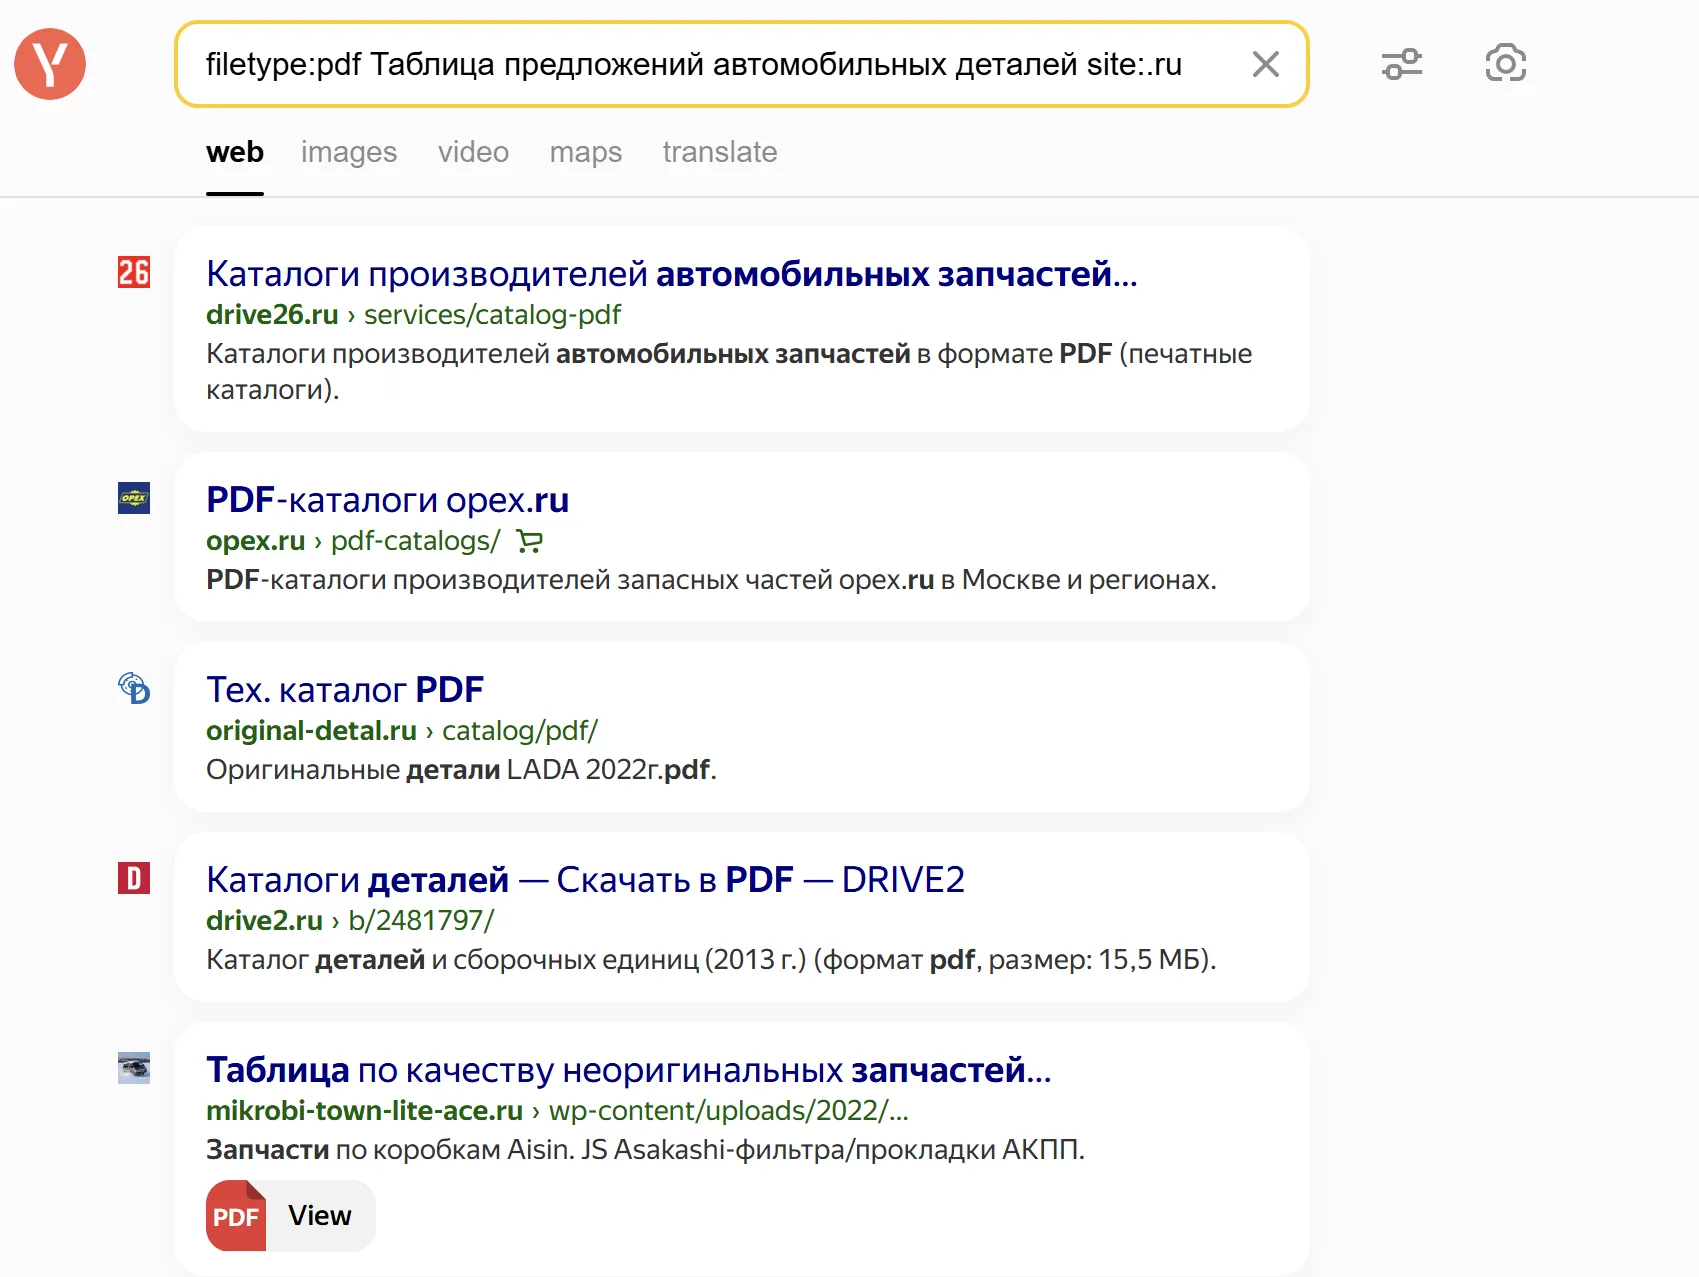Viewport: 1699px width, 1277px height.
Task: Clear the search query with the X icon
Action: (x=1266, y=64)
